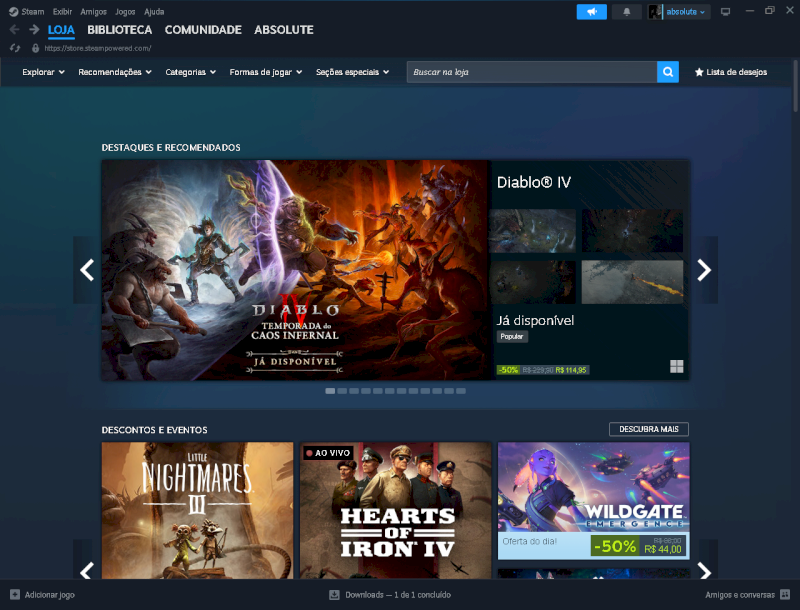Screen dimensions: 800x610
Task: Click the wishlist star icon
Action: pos(699,72)
